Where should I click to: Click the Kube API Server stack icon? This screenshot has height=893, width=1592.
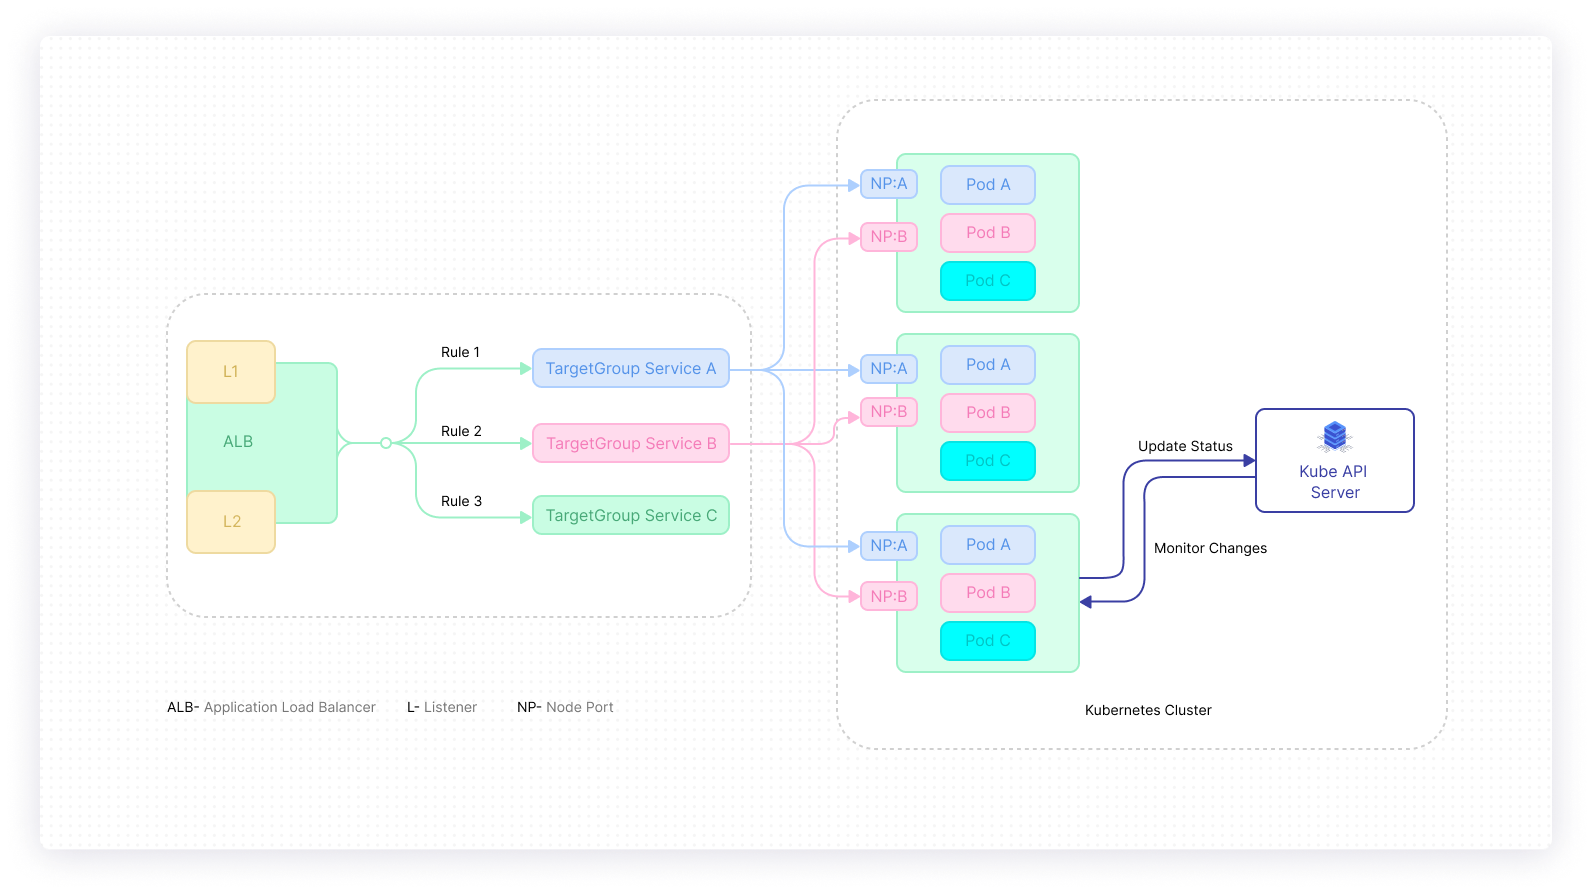1335,437
